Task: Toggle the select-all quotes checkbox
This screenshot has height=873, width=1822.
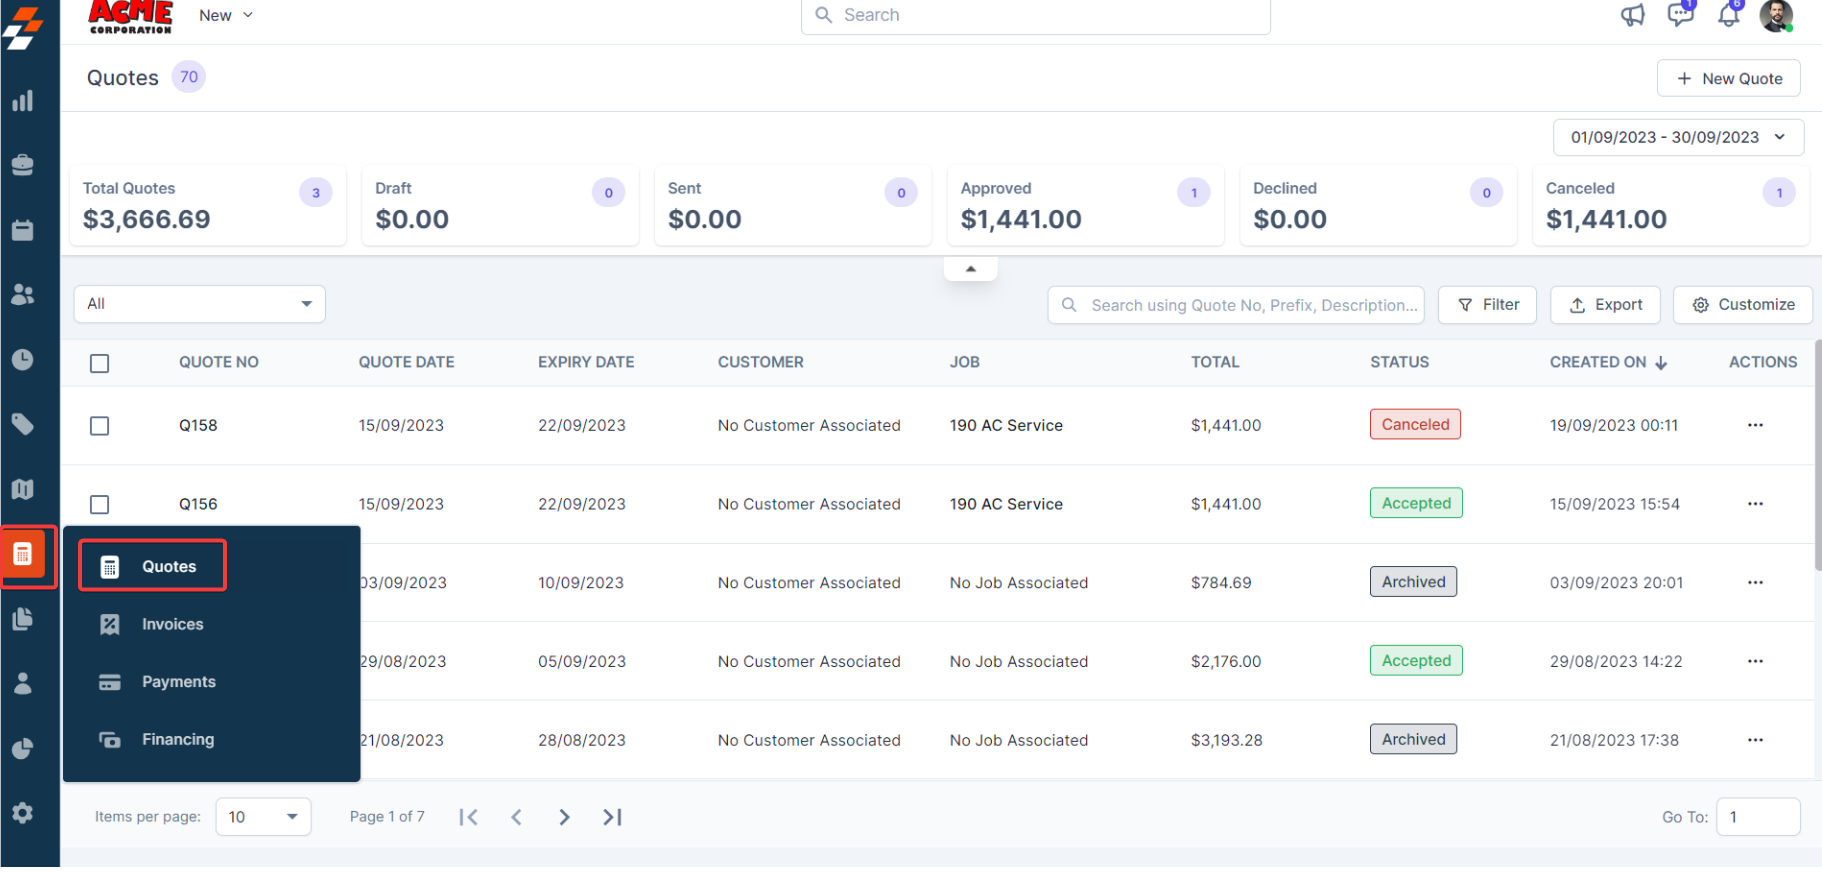Action: 100,363
